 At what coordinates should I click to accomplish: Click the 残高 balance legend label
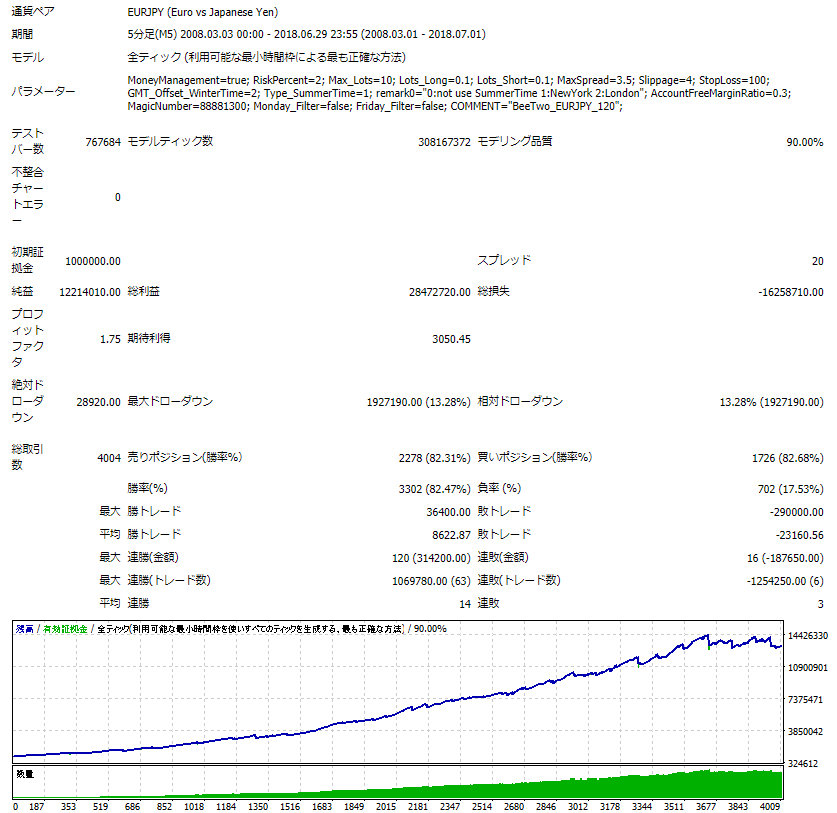[25, 629]
